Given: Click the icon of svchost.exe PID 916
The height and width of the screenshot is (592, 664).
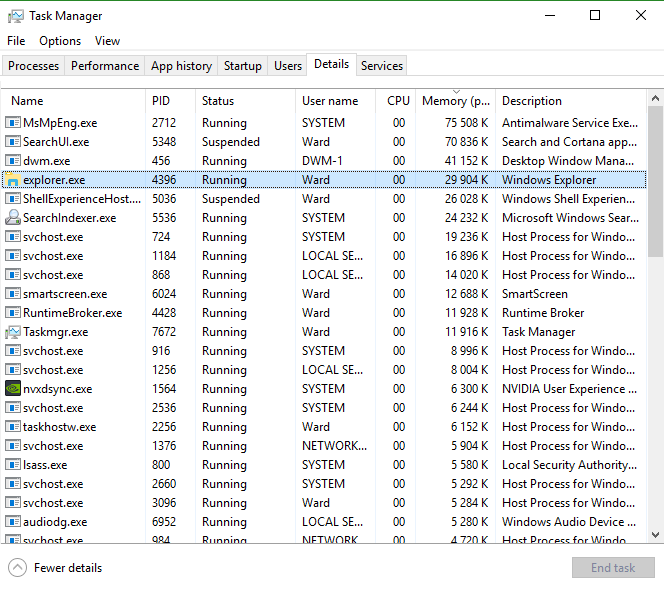Looking at the screenshot, I should pos(13,351).
